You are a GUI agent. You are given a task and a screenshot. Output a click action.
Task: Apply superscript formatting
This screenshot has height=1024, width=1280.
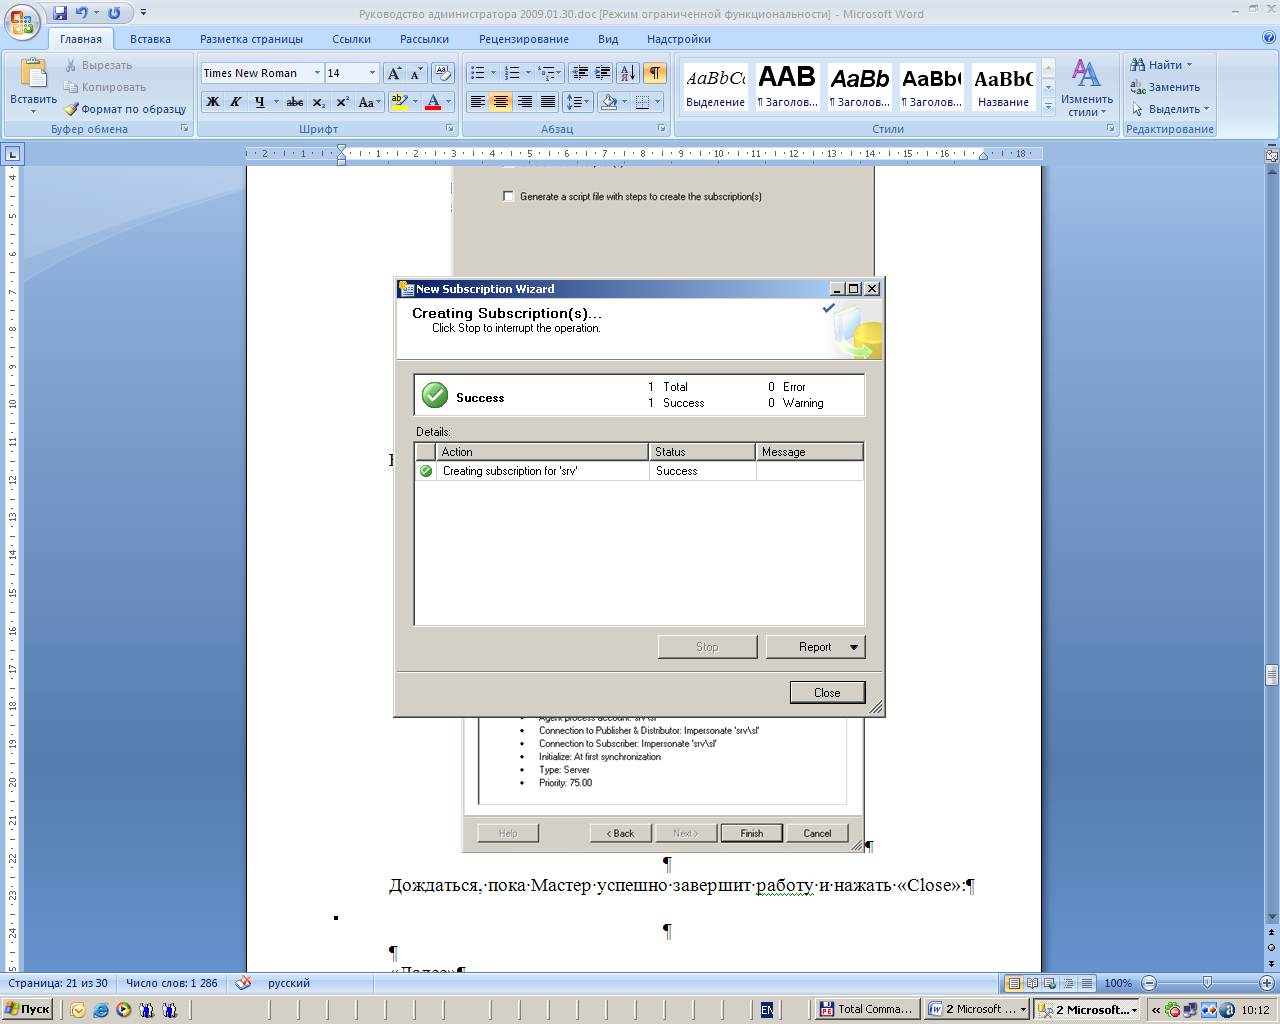342,102
